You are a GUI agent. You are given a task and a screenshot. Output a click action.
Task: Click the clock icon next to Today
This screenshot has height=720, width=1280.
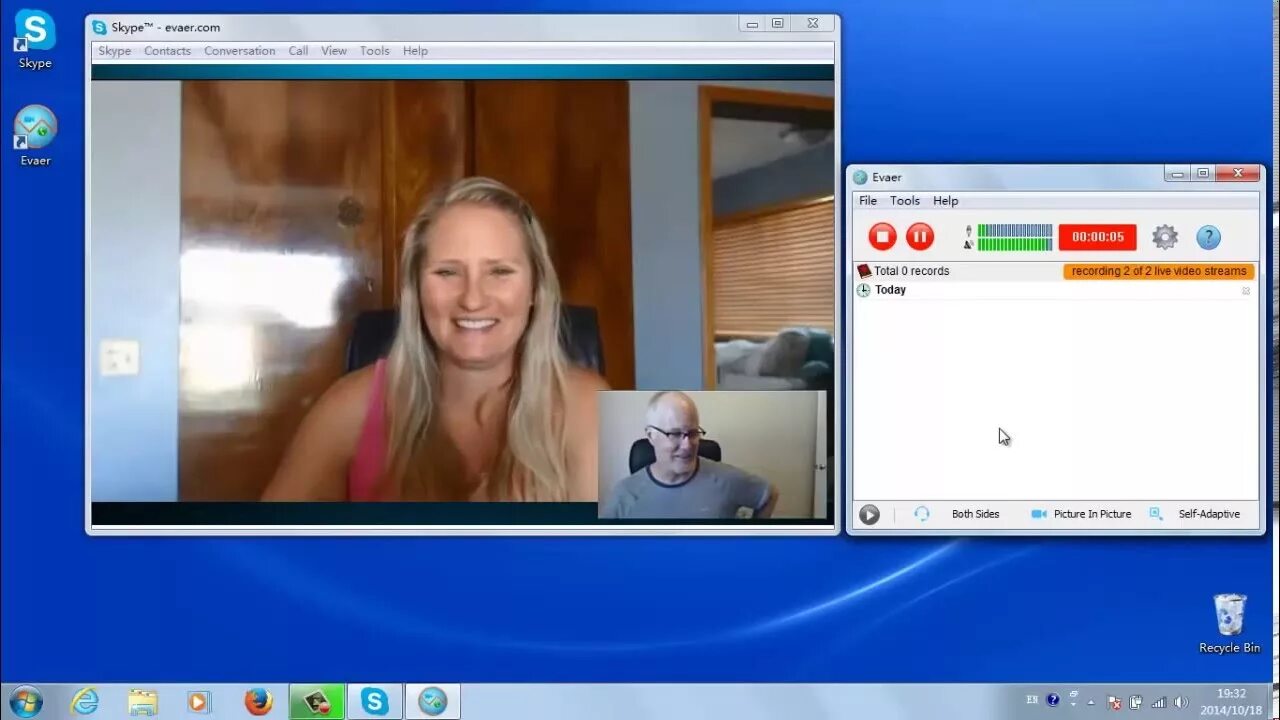[864, 290]
